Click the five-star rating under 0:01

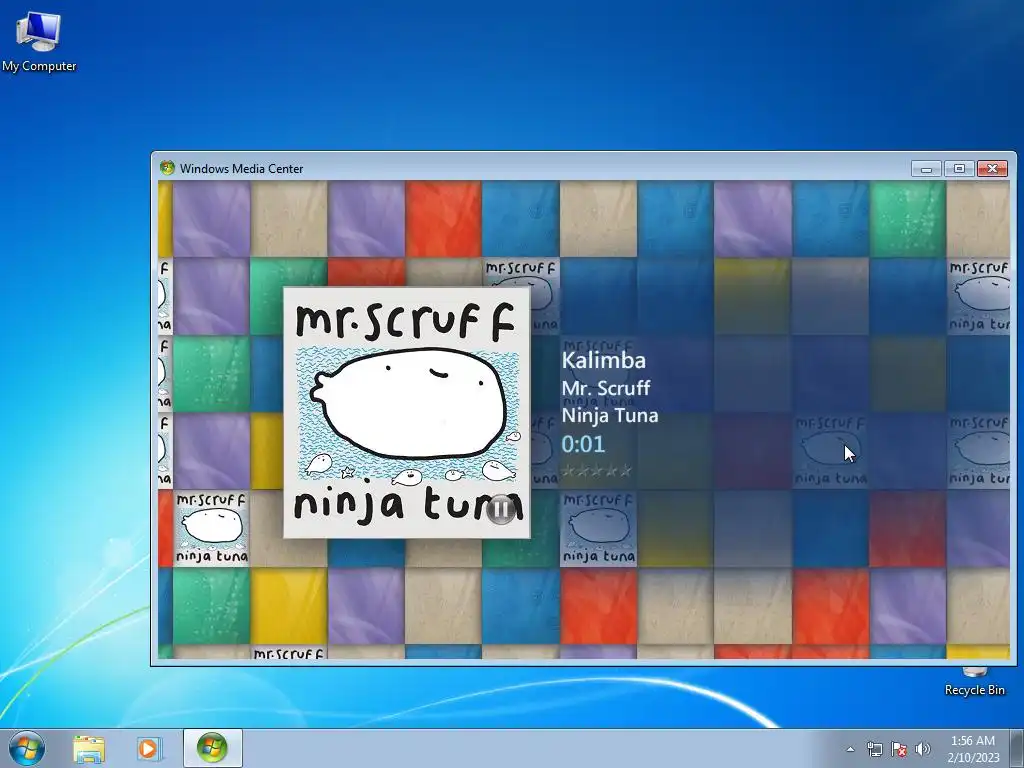[597, 470]
